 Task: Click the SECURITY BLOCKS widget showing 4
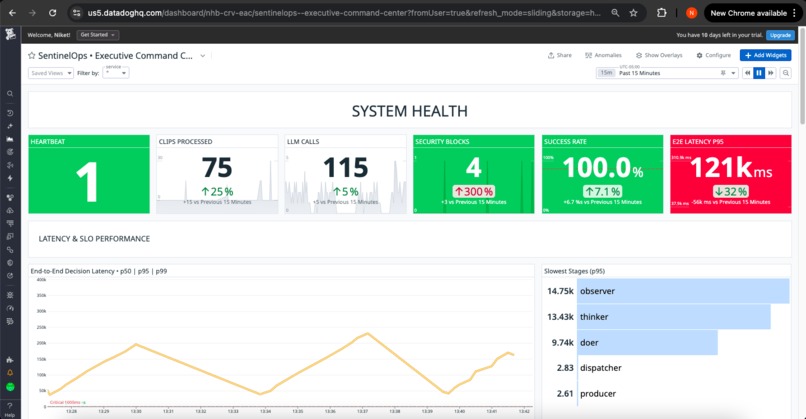point(473,174)
